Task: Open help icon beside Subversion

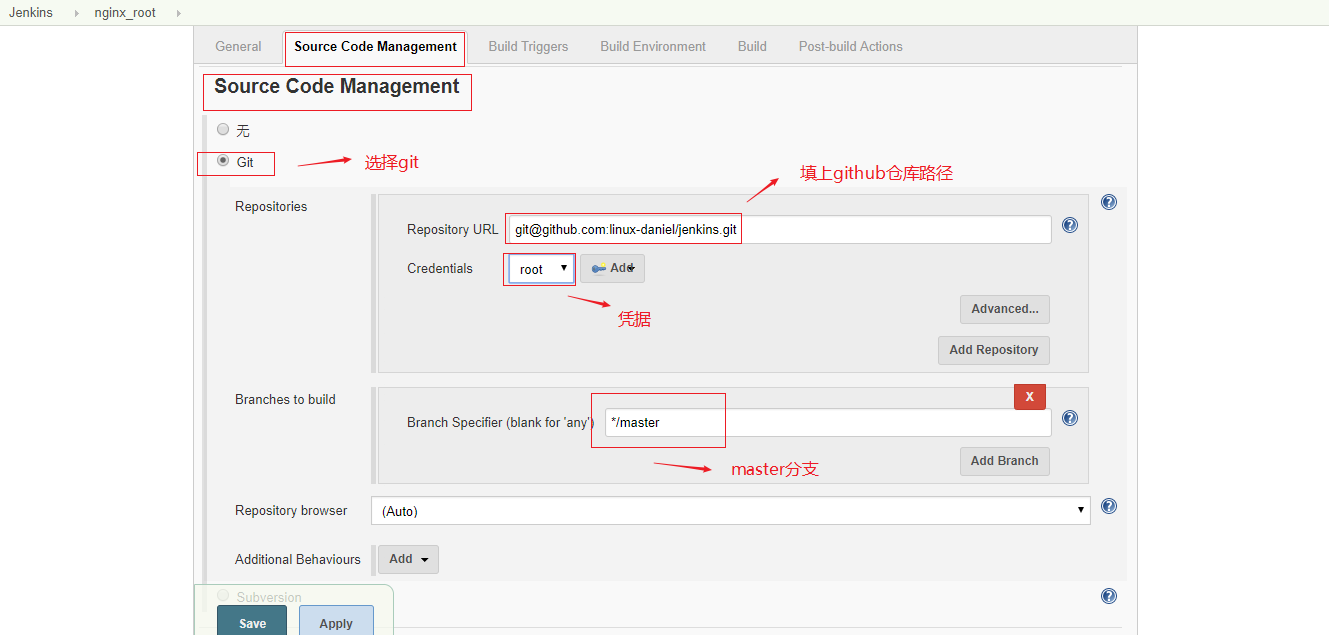Action: 1109,596
